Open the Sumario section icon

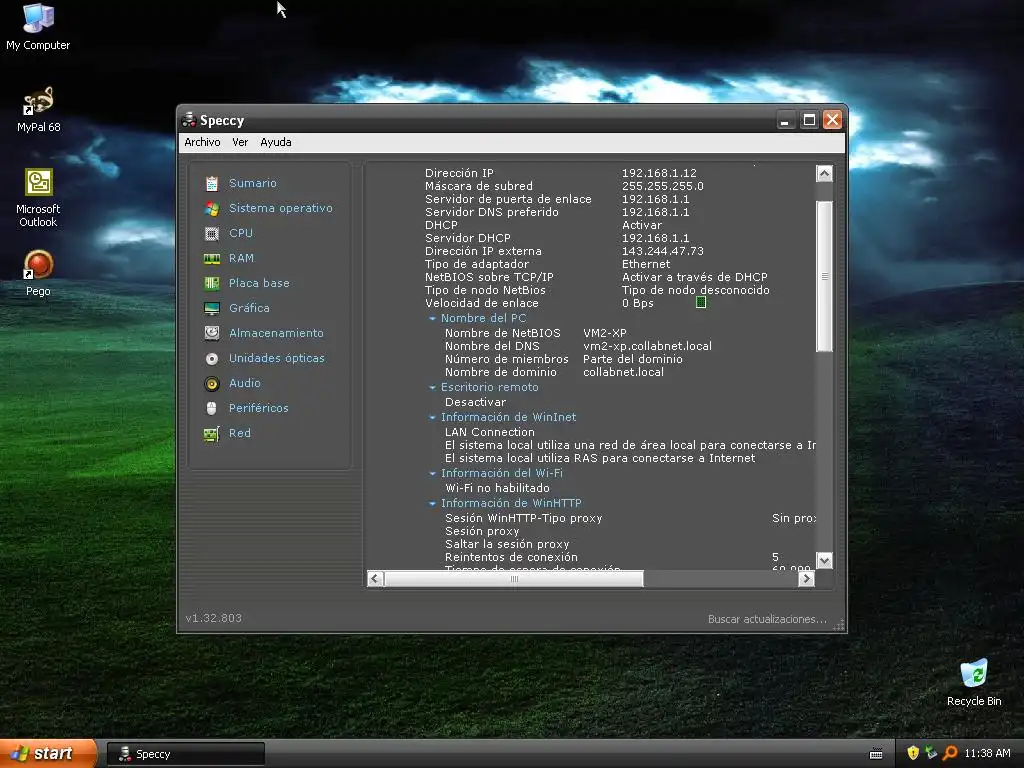(212, 184)
